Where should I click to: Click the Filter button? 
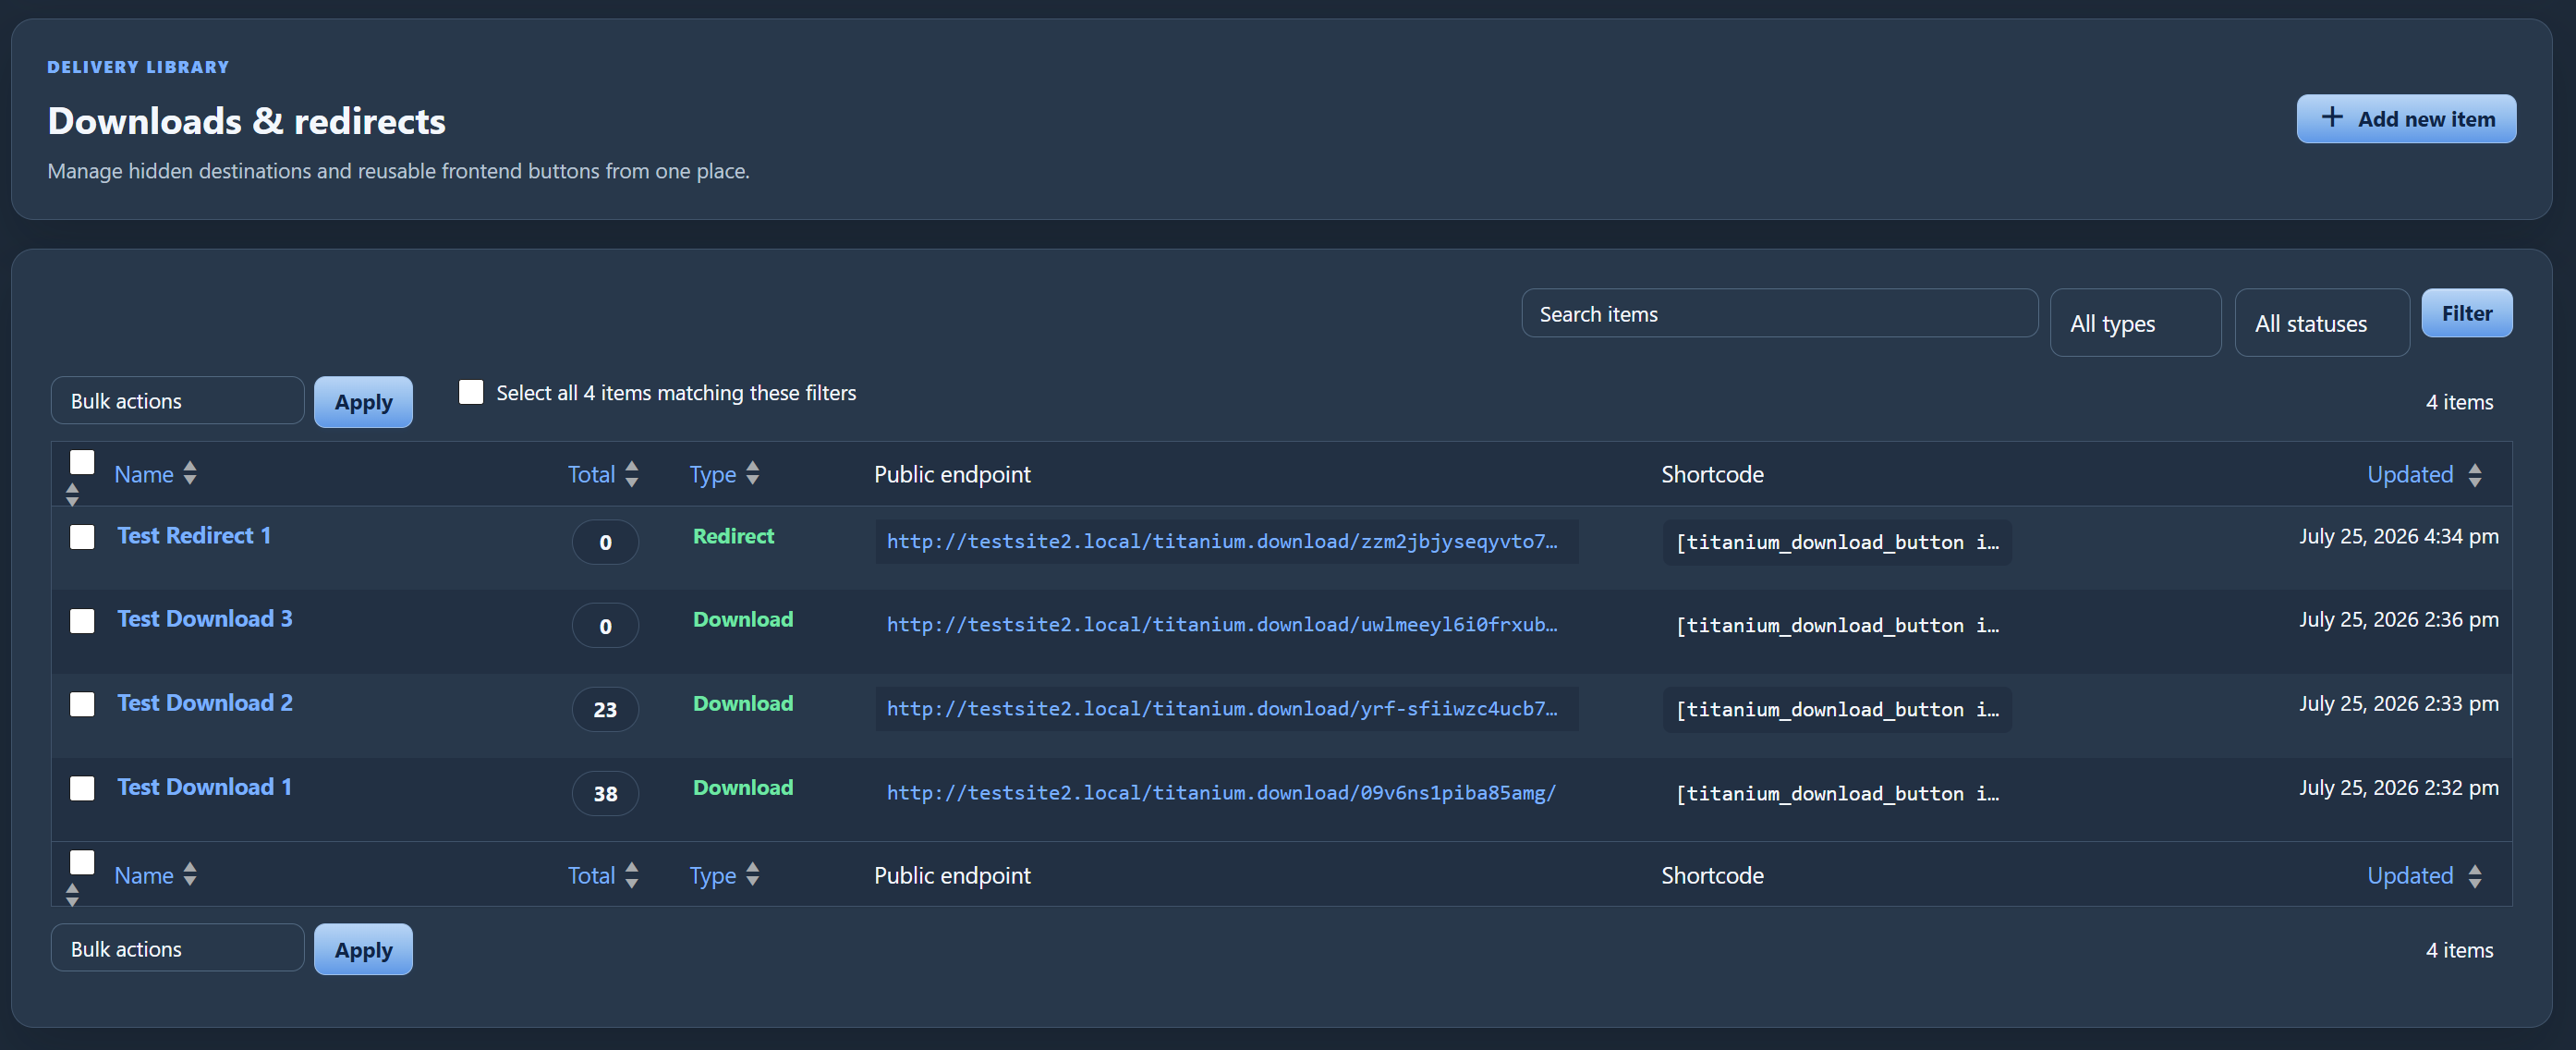click(2466, 313)
